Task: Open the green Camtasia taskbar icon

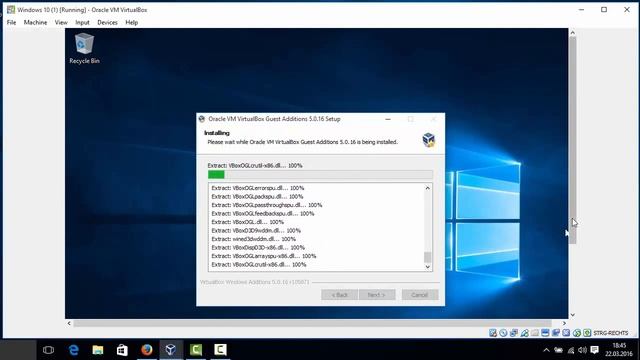Action: [196, 350]
